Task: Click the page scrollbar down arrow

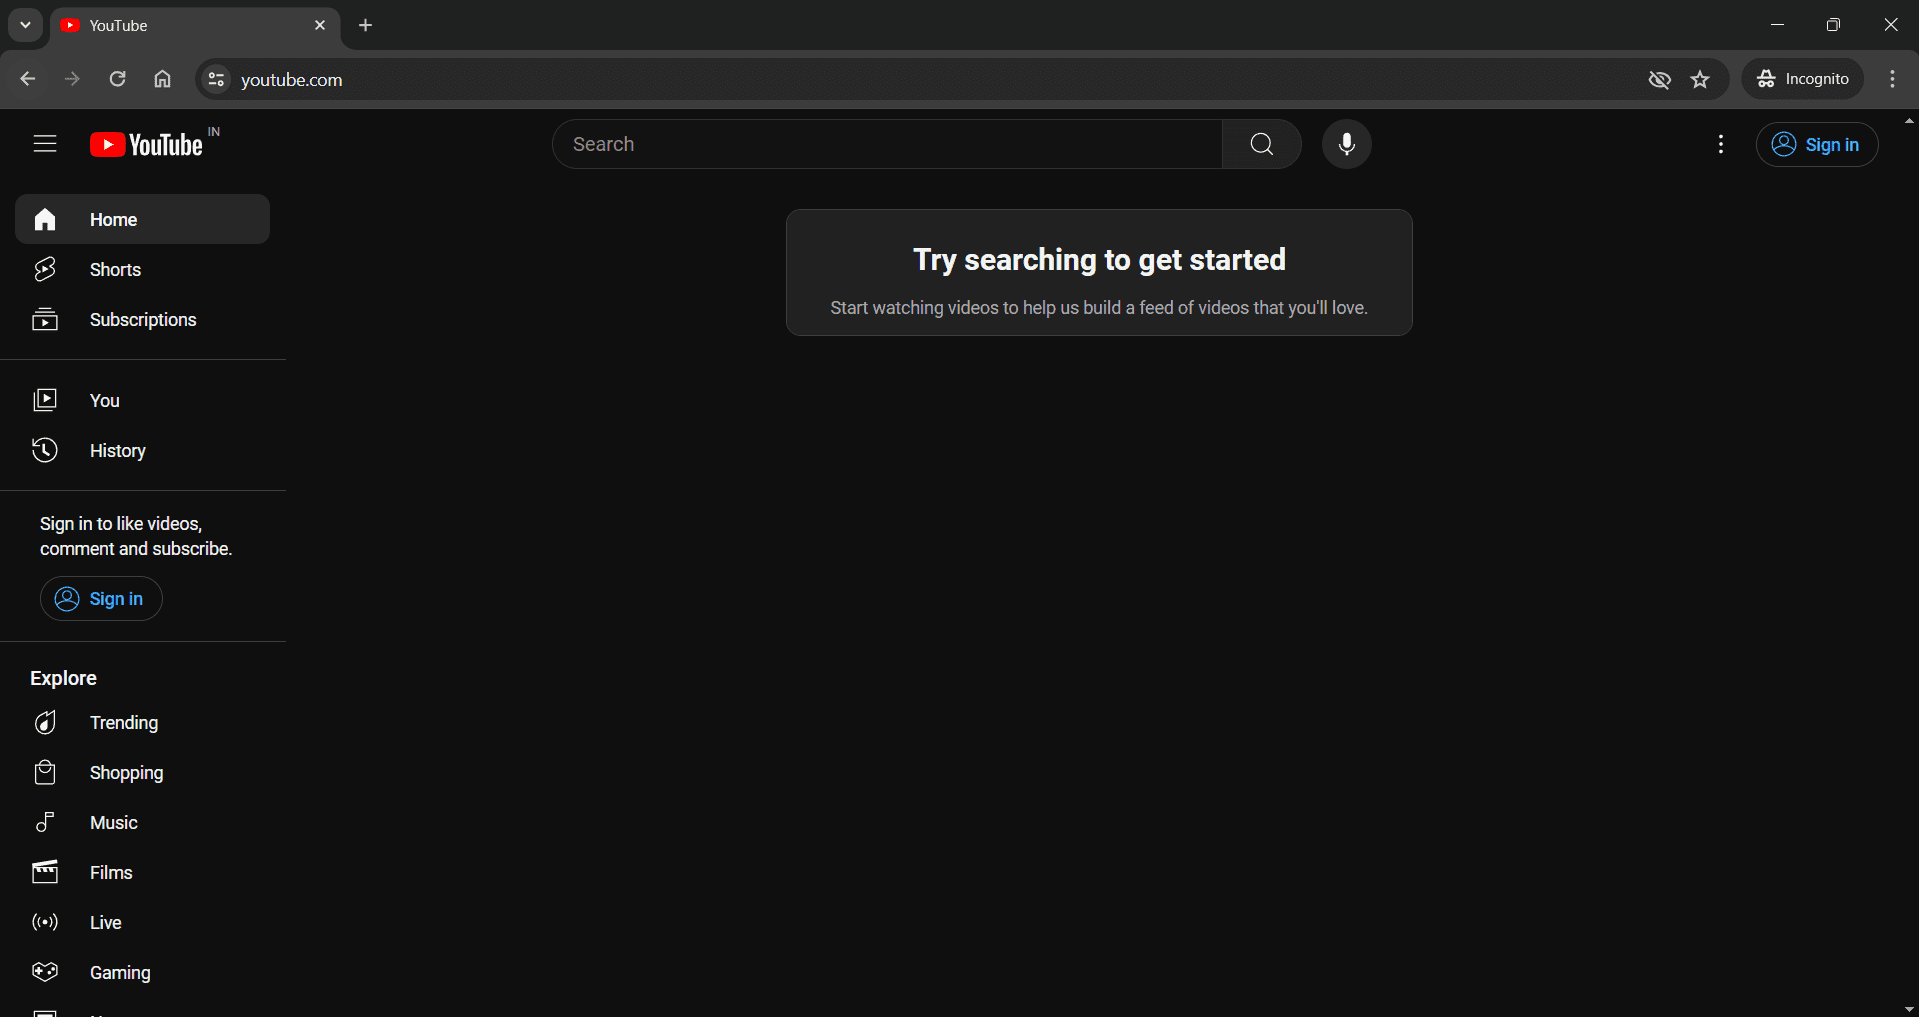Action: click(1909, 1009)
